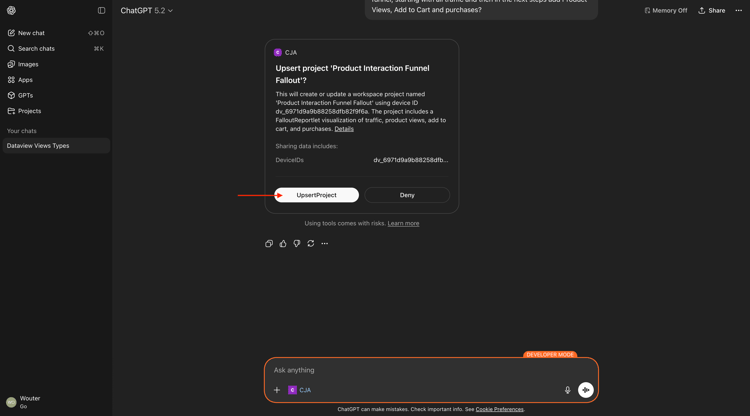Click the CJA chip in the composer
Screen dimensions: 750x416
(x=299, y=390)
